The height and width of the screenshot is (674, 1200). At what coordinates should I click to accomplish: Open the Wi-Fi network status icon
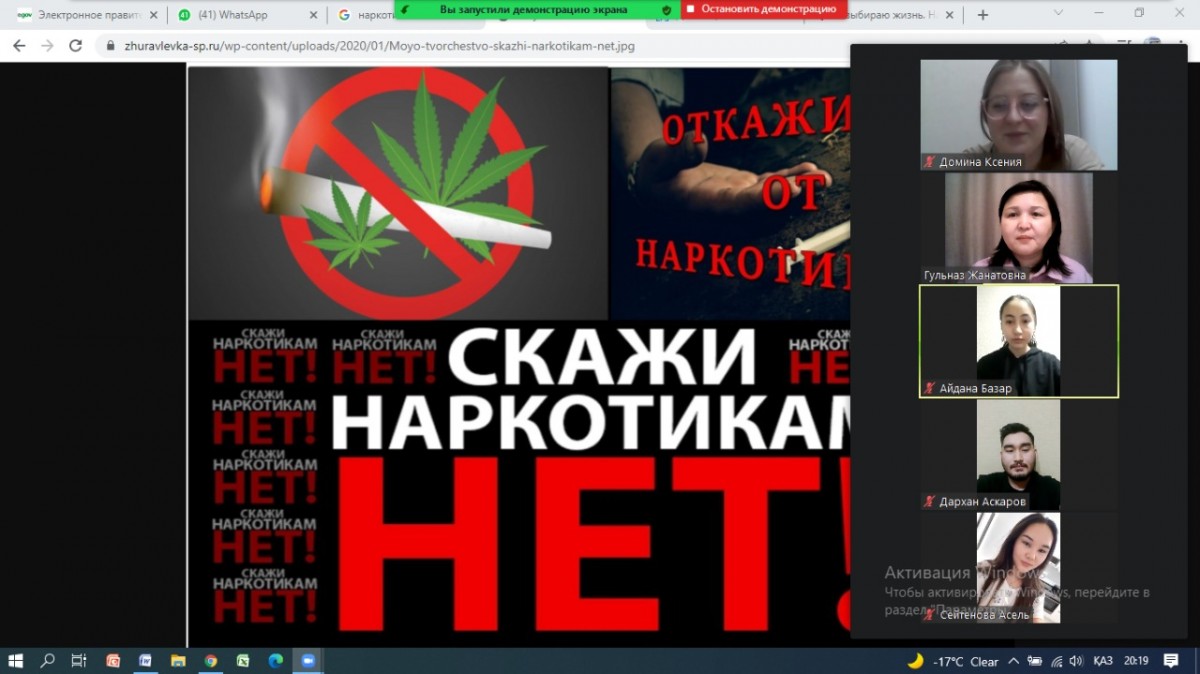coord(1056,661)
